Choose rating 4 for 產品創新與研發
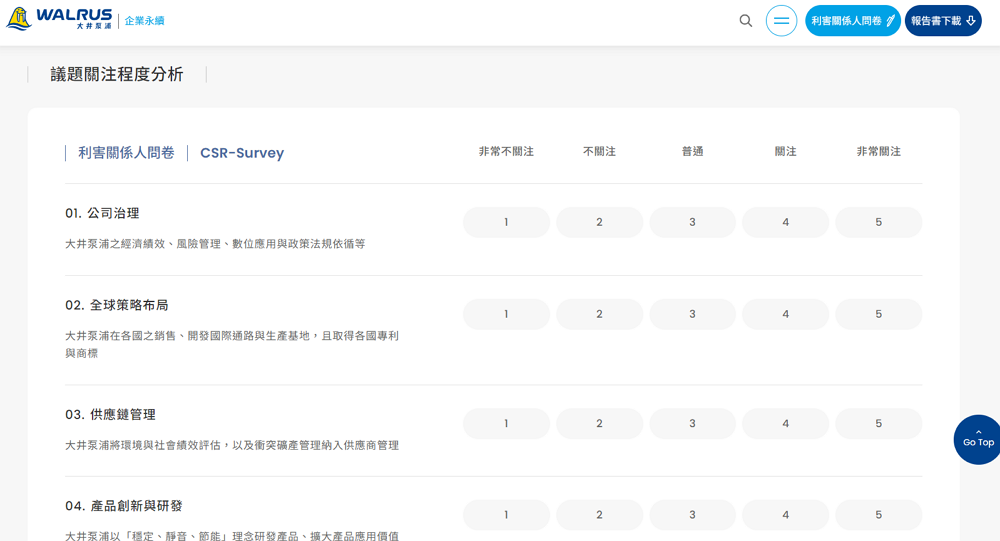The image size is (1000, 541). click(785, 515)
